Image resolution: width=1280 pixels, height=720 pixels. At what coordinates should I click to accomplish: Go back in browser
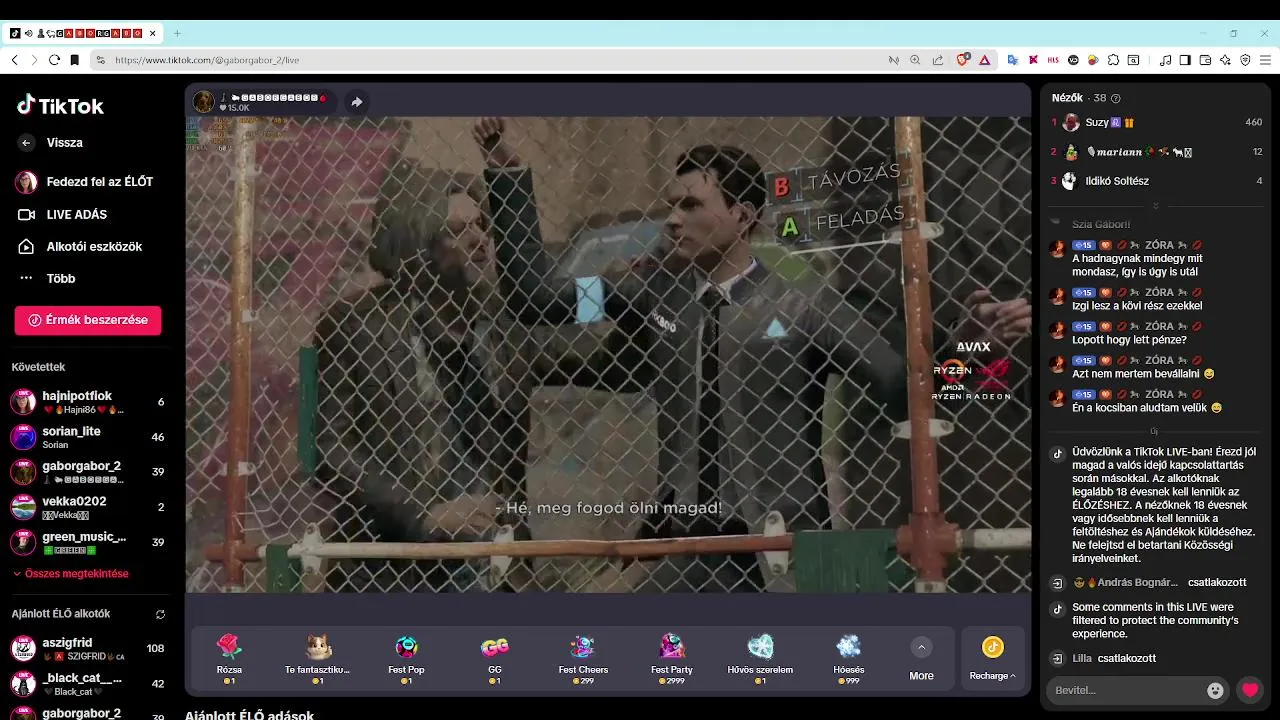[15, 60]
